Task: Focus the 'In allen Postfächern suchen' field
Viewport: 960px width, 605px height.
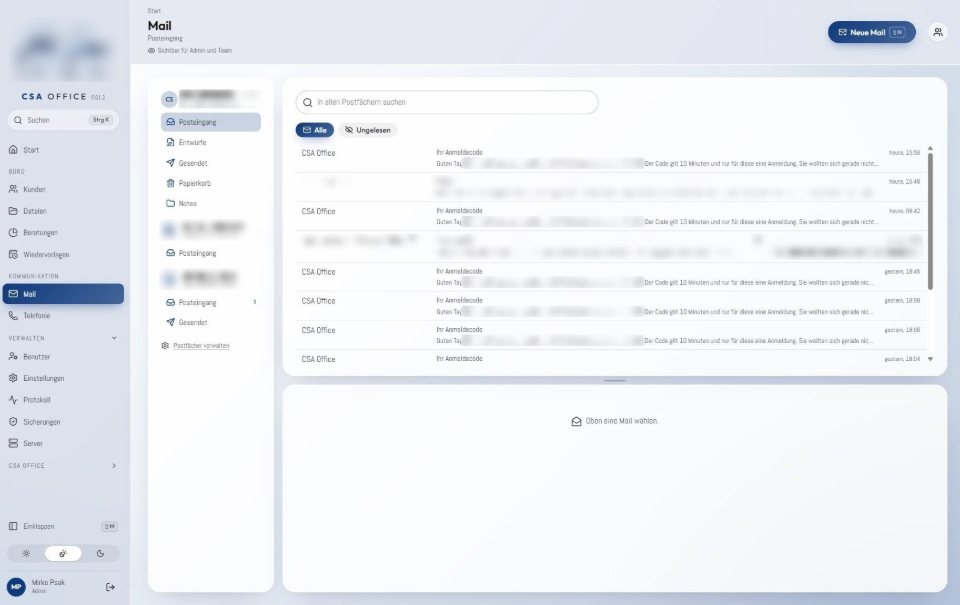Action: point(447,102)
